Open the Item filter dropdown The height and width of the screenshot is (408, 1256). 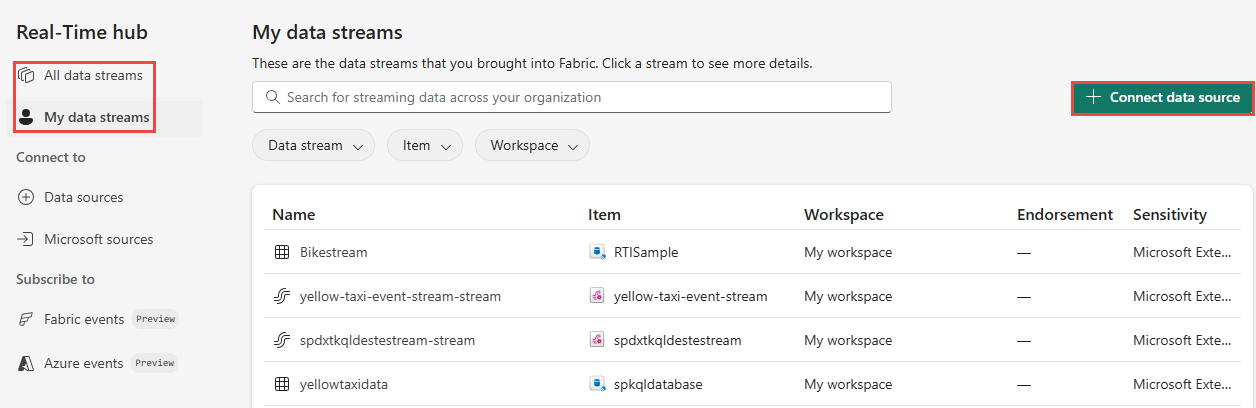[x=425, y=145]
